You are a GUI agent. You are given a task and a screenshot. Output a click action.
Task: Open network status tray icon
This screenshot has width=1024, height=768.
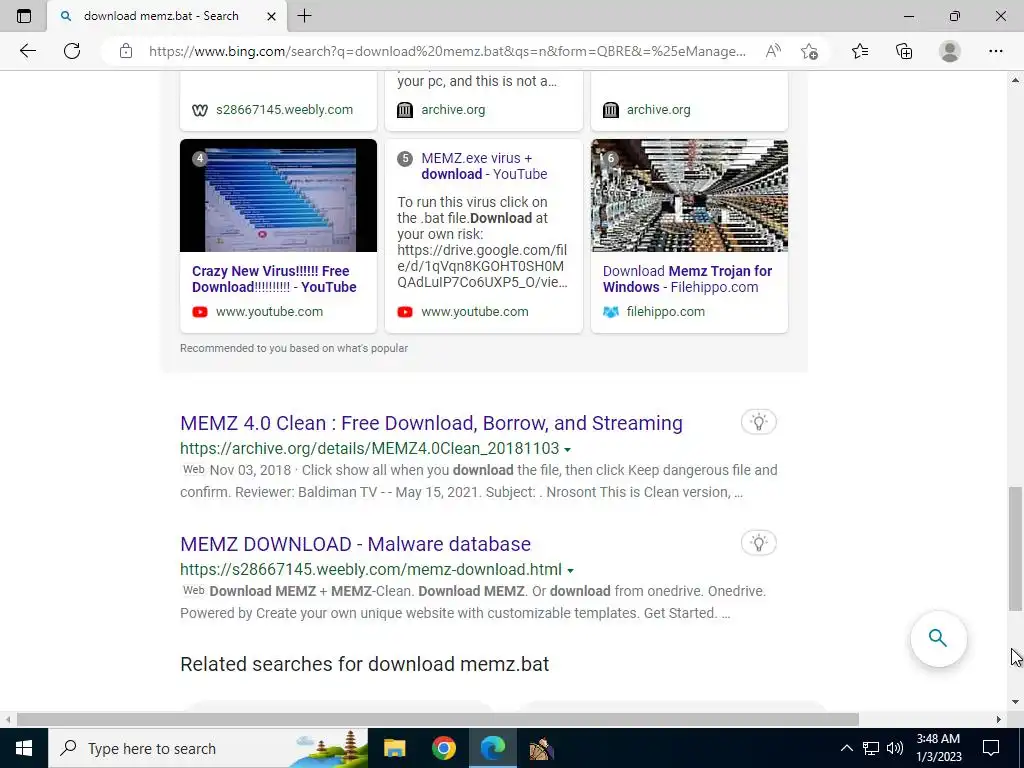pos(871,748)
